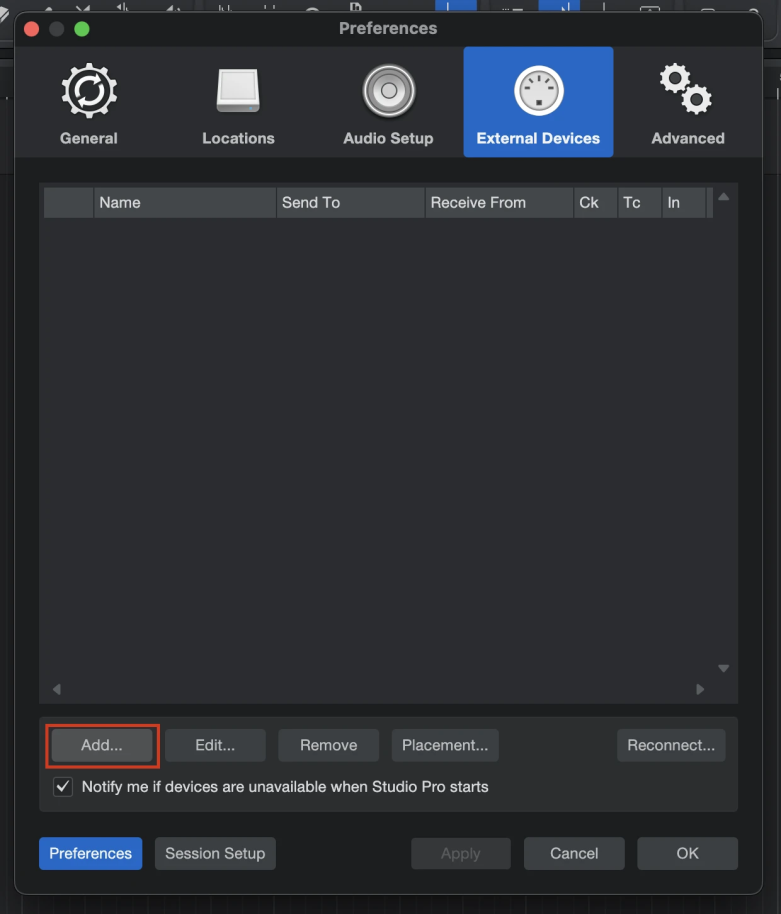This screenshot has width=781, height=914.
Task: Switch to the Audio Setup speaker icon
Action: click(x=388, y=92)
